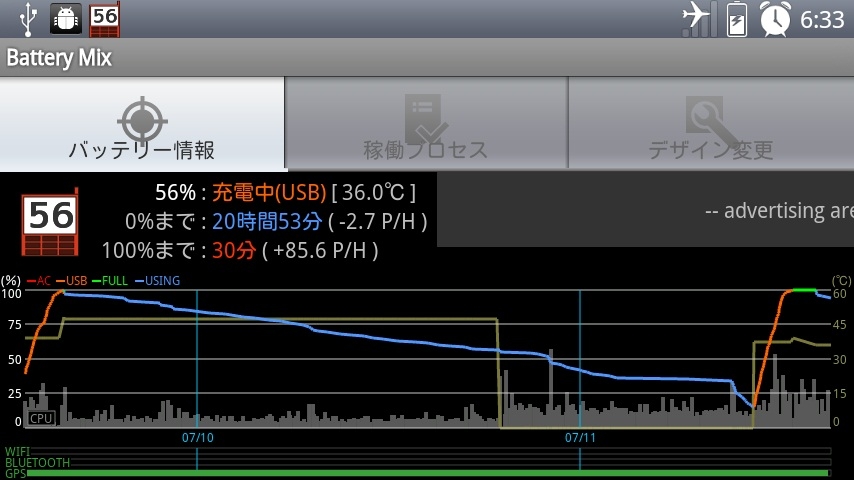Tap the airplane mode status icon
This screenshot has height=480, width=854.
click(699, 19)
